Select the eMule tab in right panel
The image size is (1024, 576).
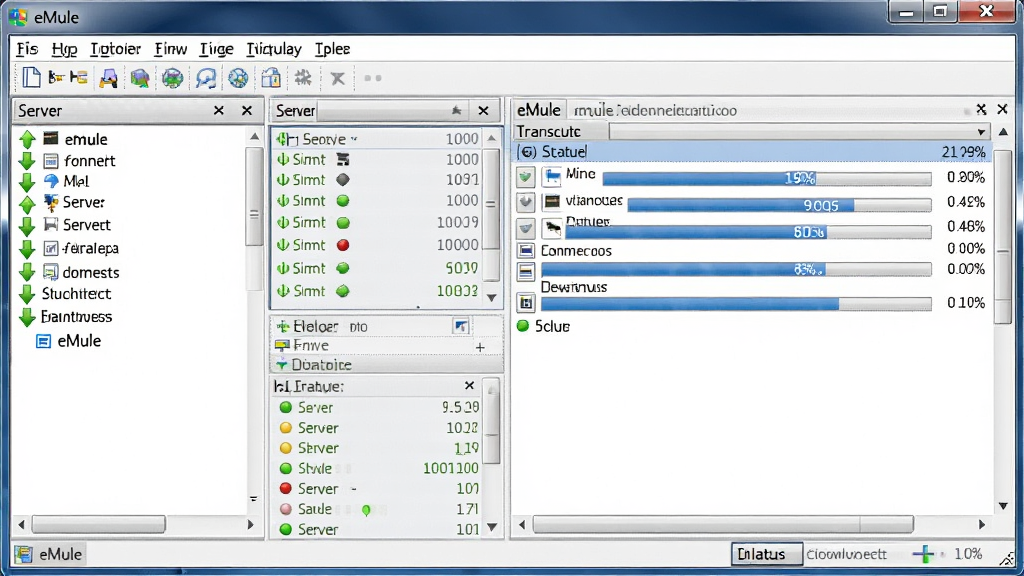[x=539, y=110]
